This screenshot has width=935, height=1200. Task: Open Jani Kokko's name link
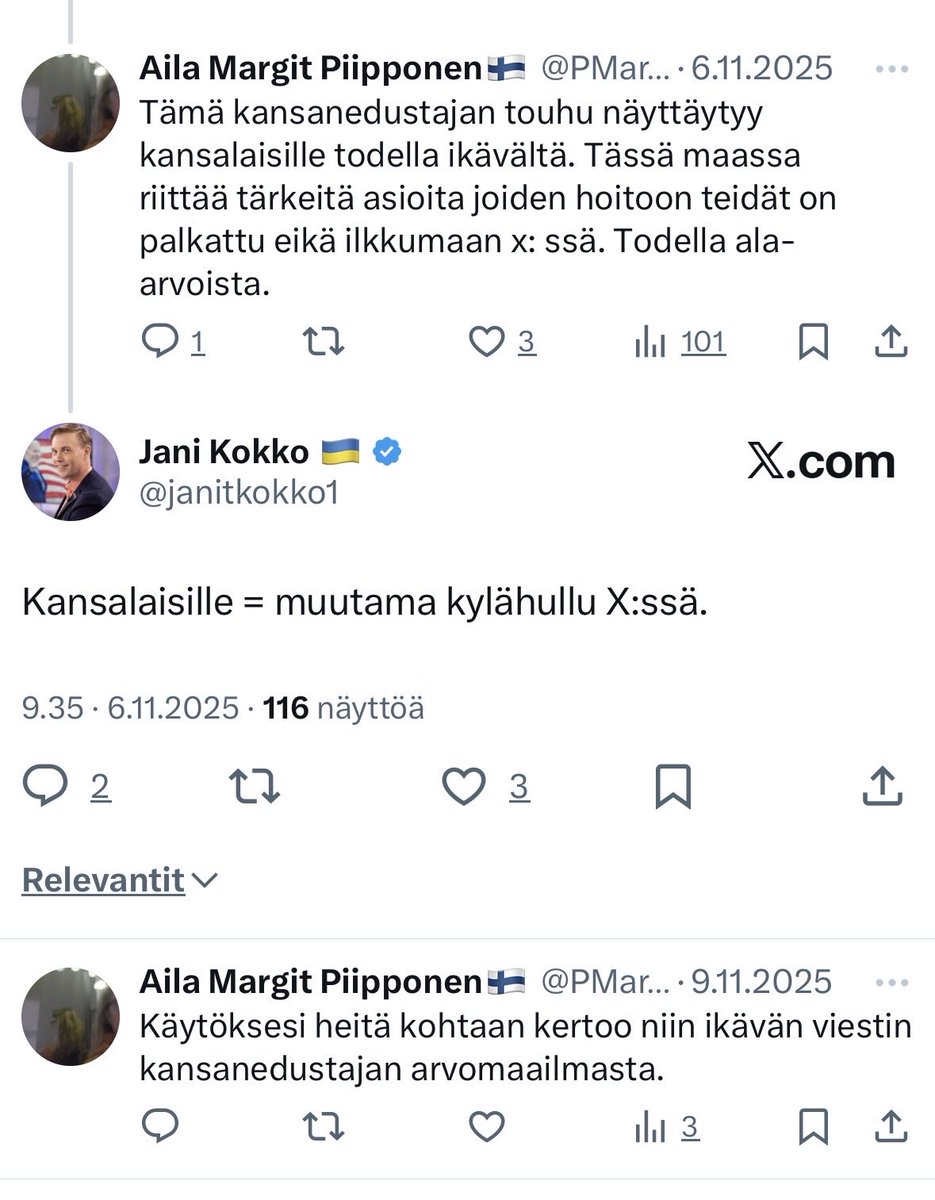tap(224, 452)
